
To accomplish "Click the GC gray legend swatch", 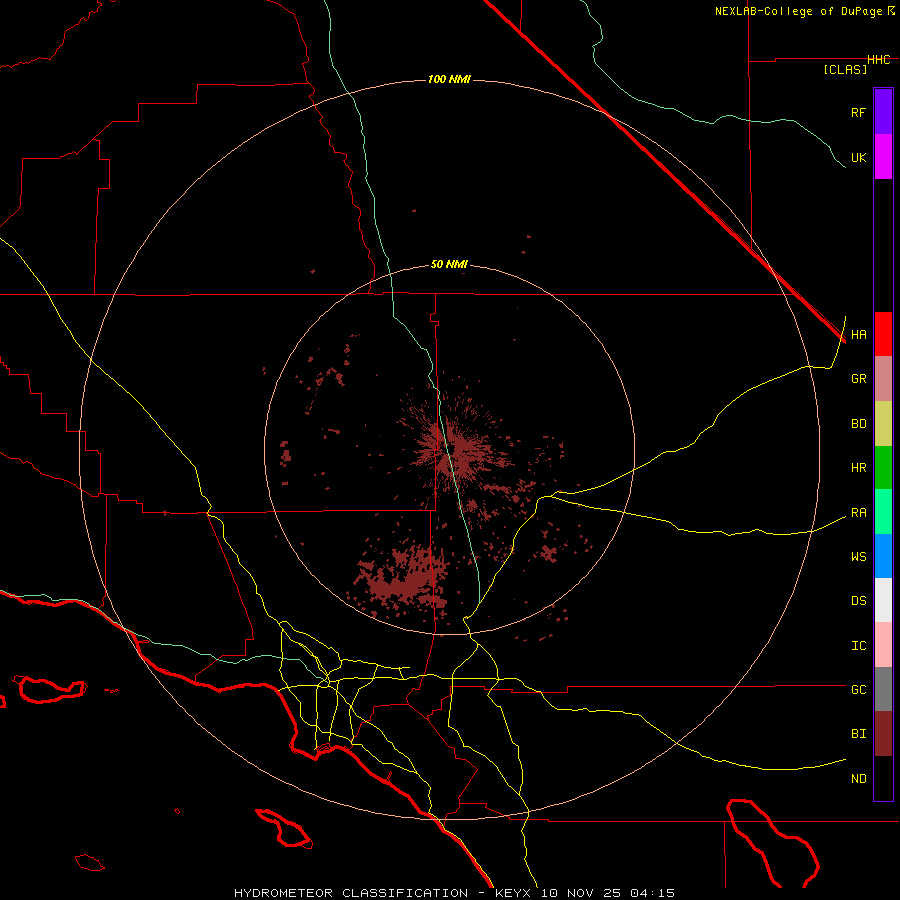I will pos(883,689).
